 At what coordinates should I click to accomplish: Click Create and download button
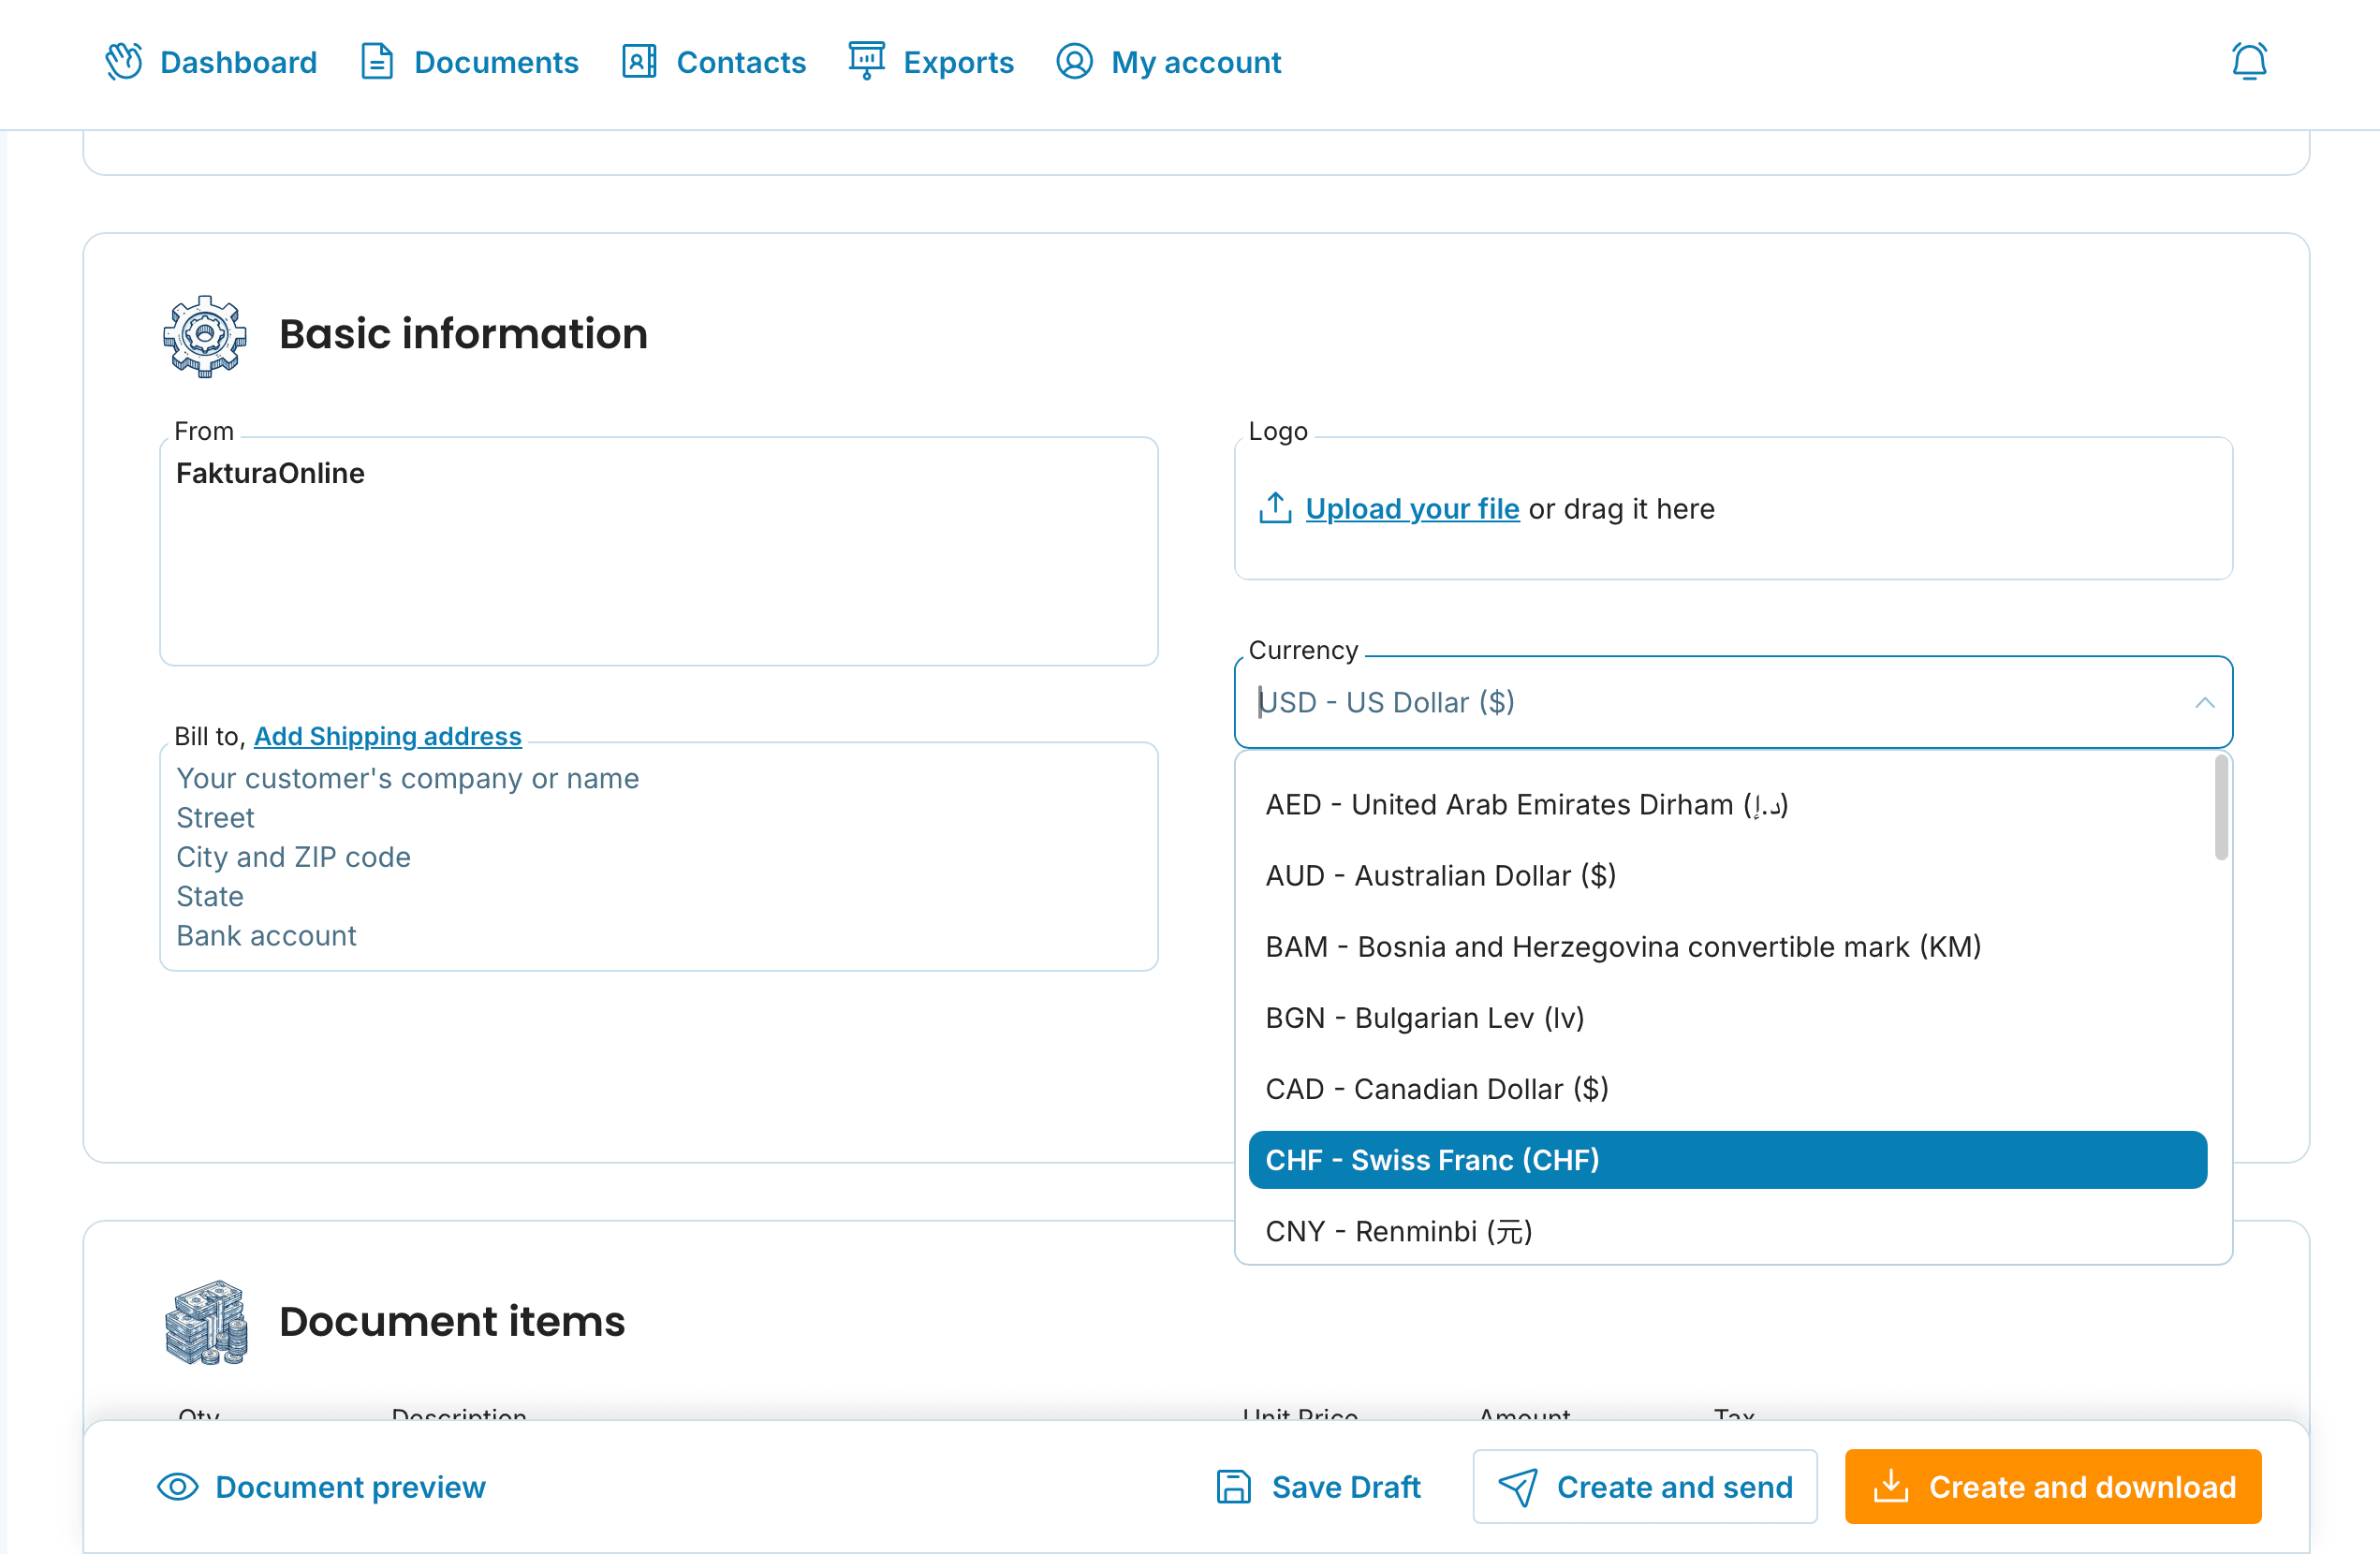coord(2053,1487)
